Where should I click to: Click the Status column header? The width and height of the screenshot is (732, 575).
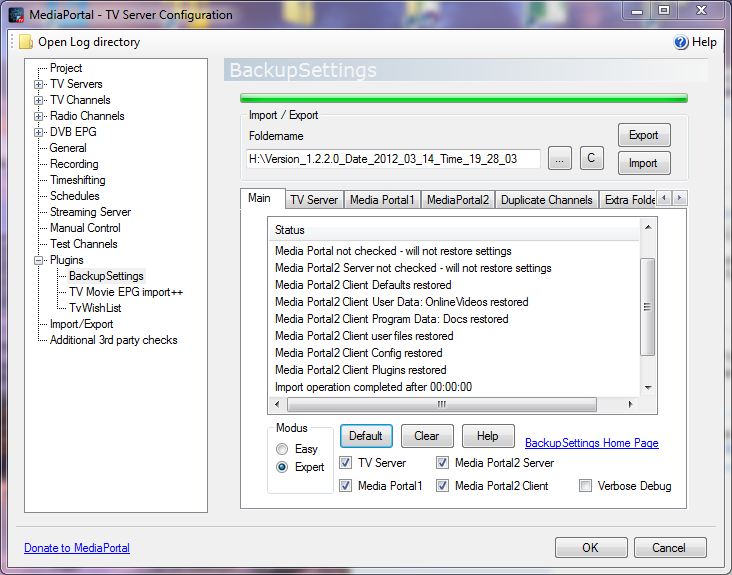coord(454,230)
